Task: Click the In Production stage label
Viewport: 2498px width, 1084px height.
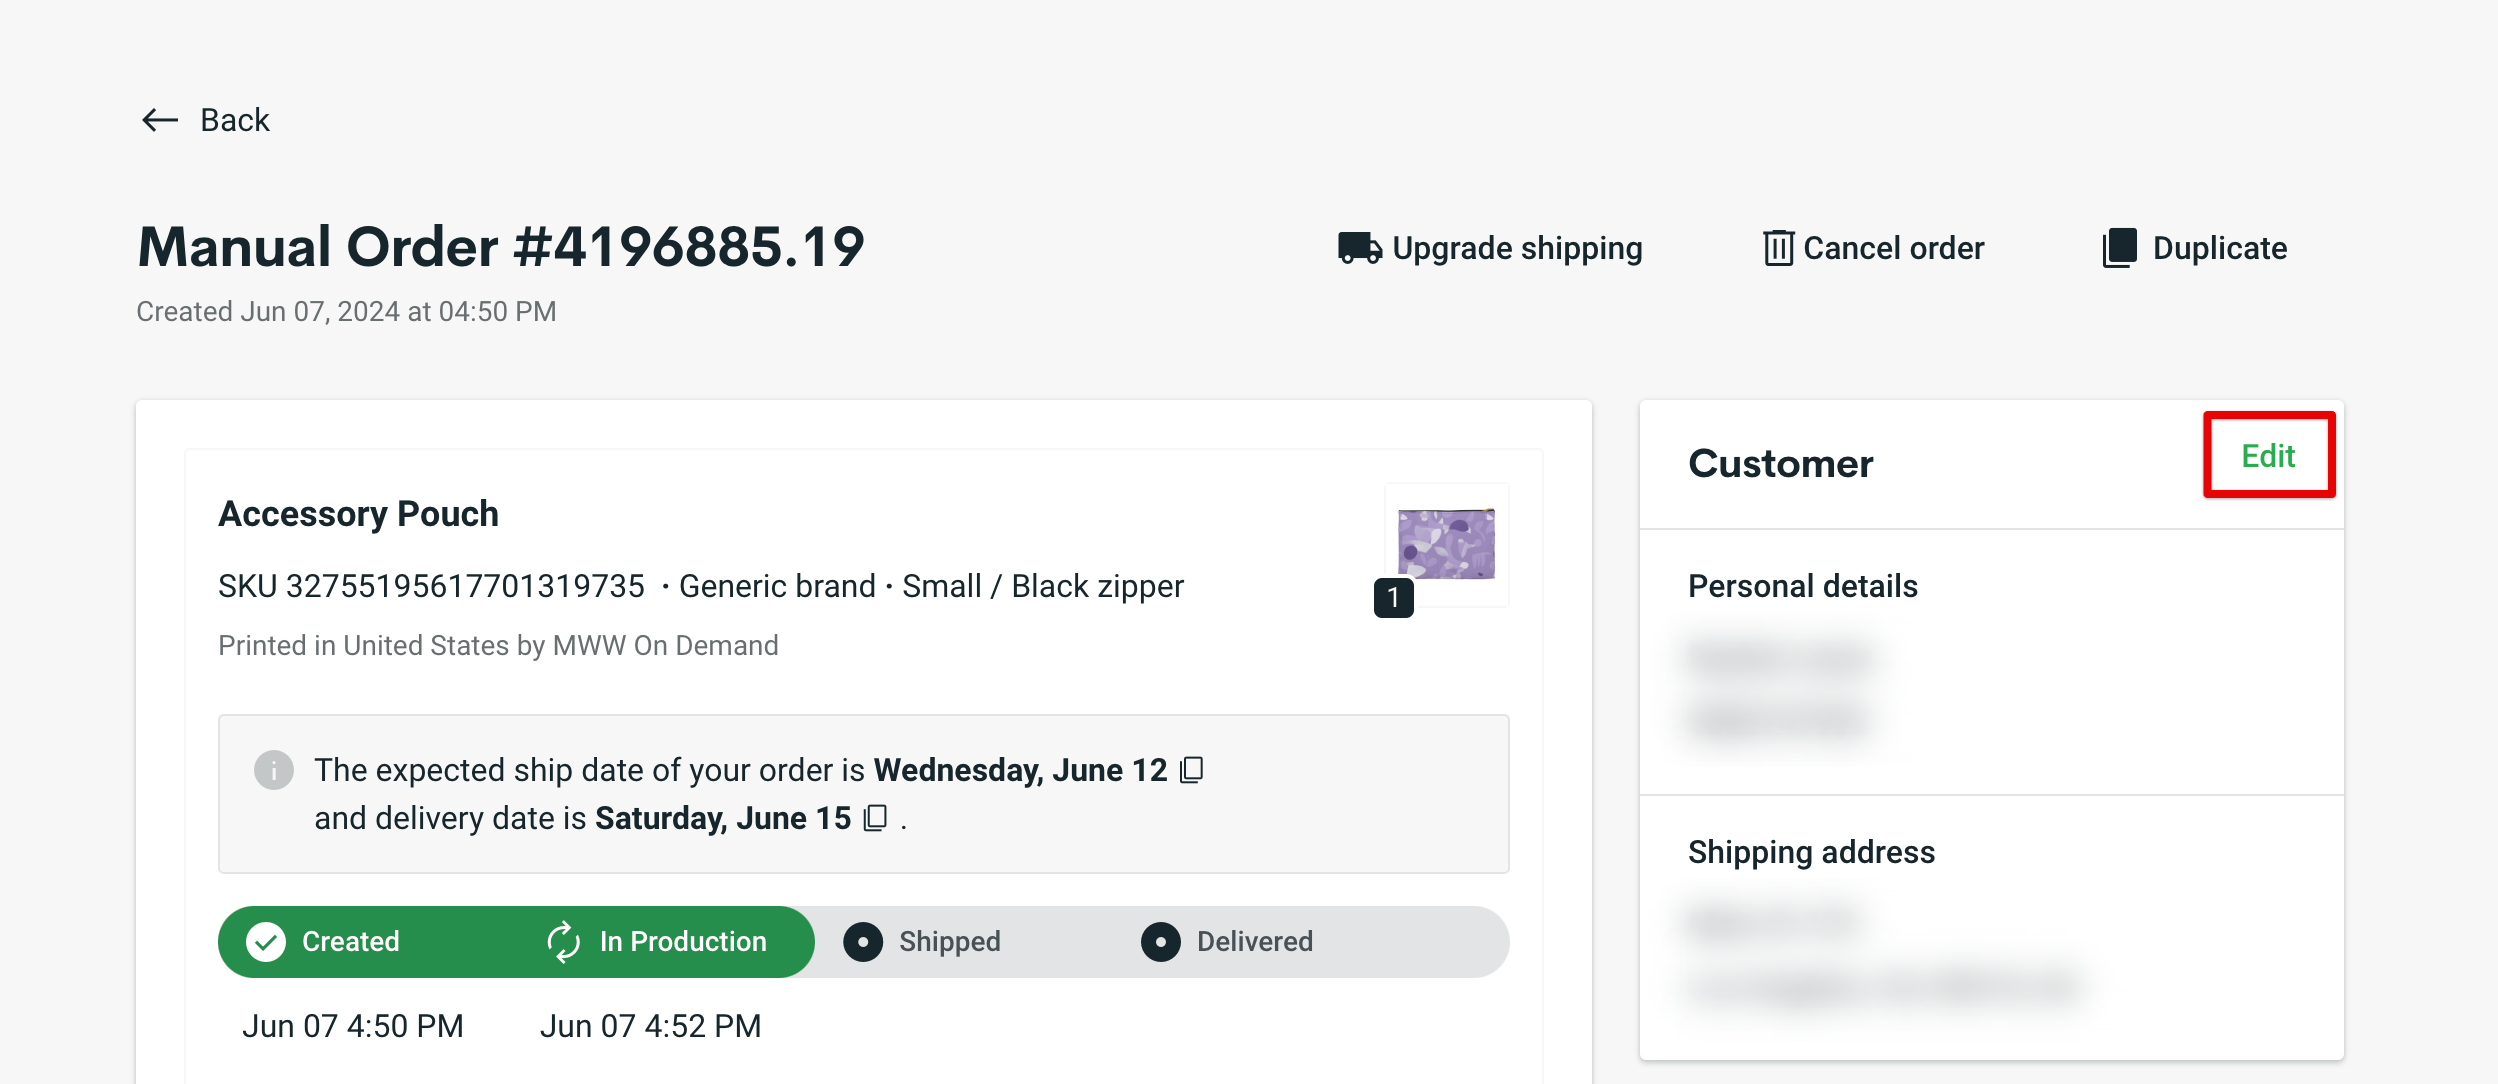Action: [681, 941]
